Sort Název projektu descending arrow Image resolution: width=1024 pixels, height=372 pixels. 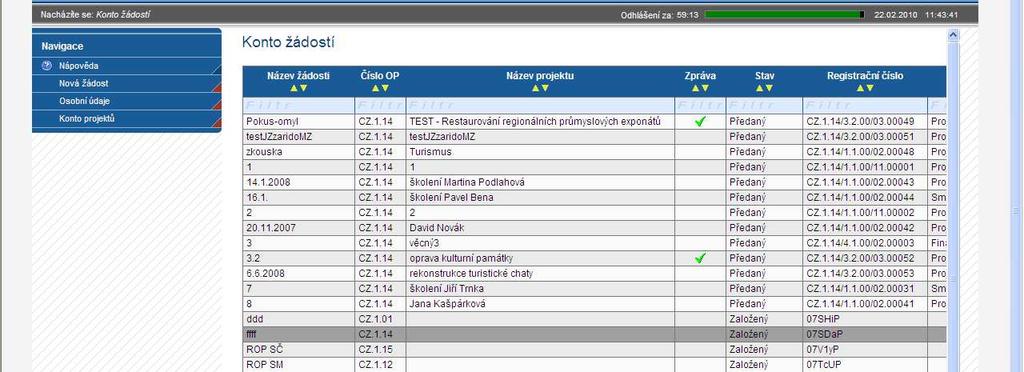coord(545,88)
